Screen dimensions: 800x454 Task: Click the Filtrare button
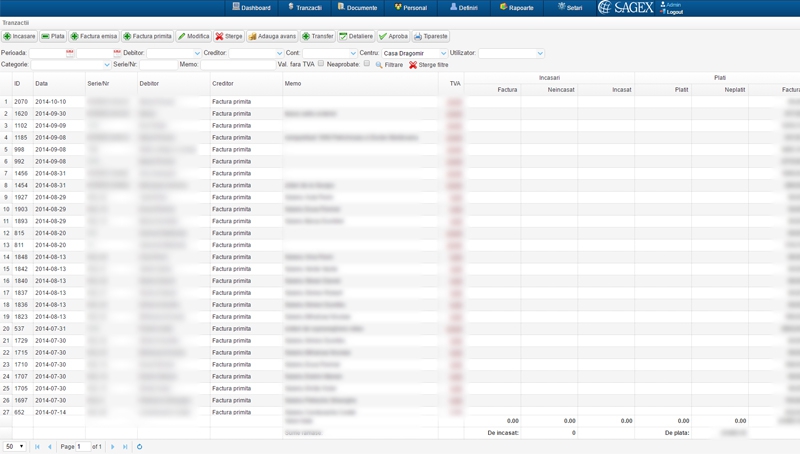[389, 65]
